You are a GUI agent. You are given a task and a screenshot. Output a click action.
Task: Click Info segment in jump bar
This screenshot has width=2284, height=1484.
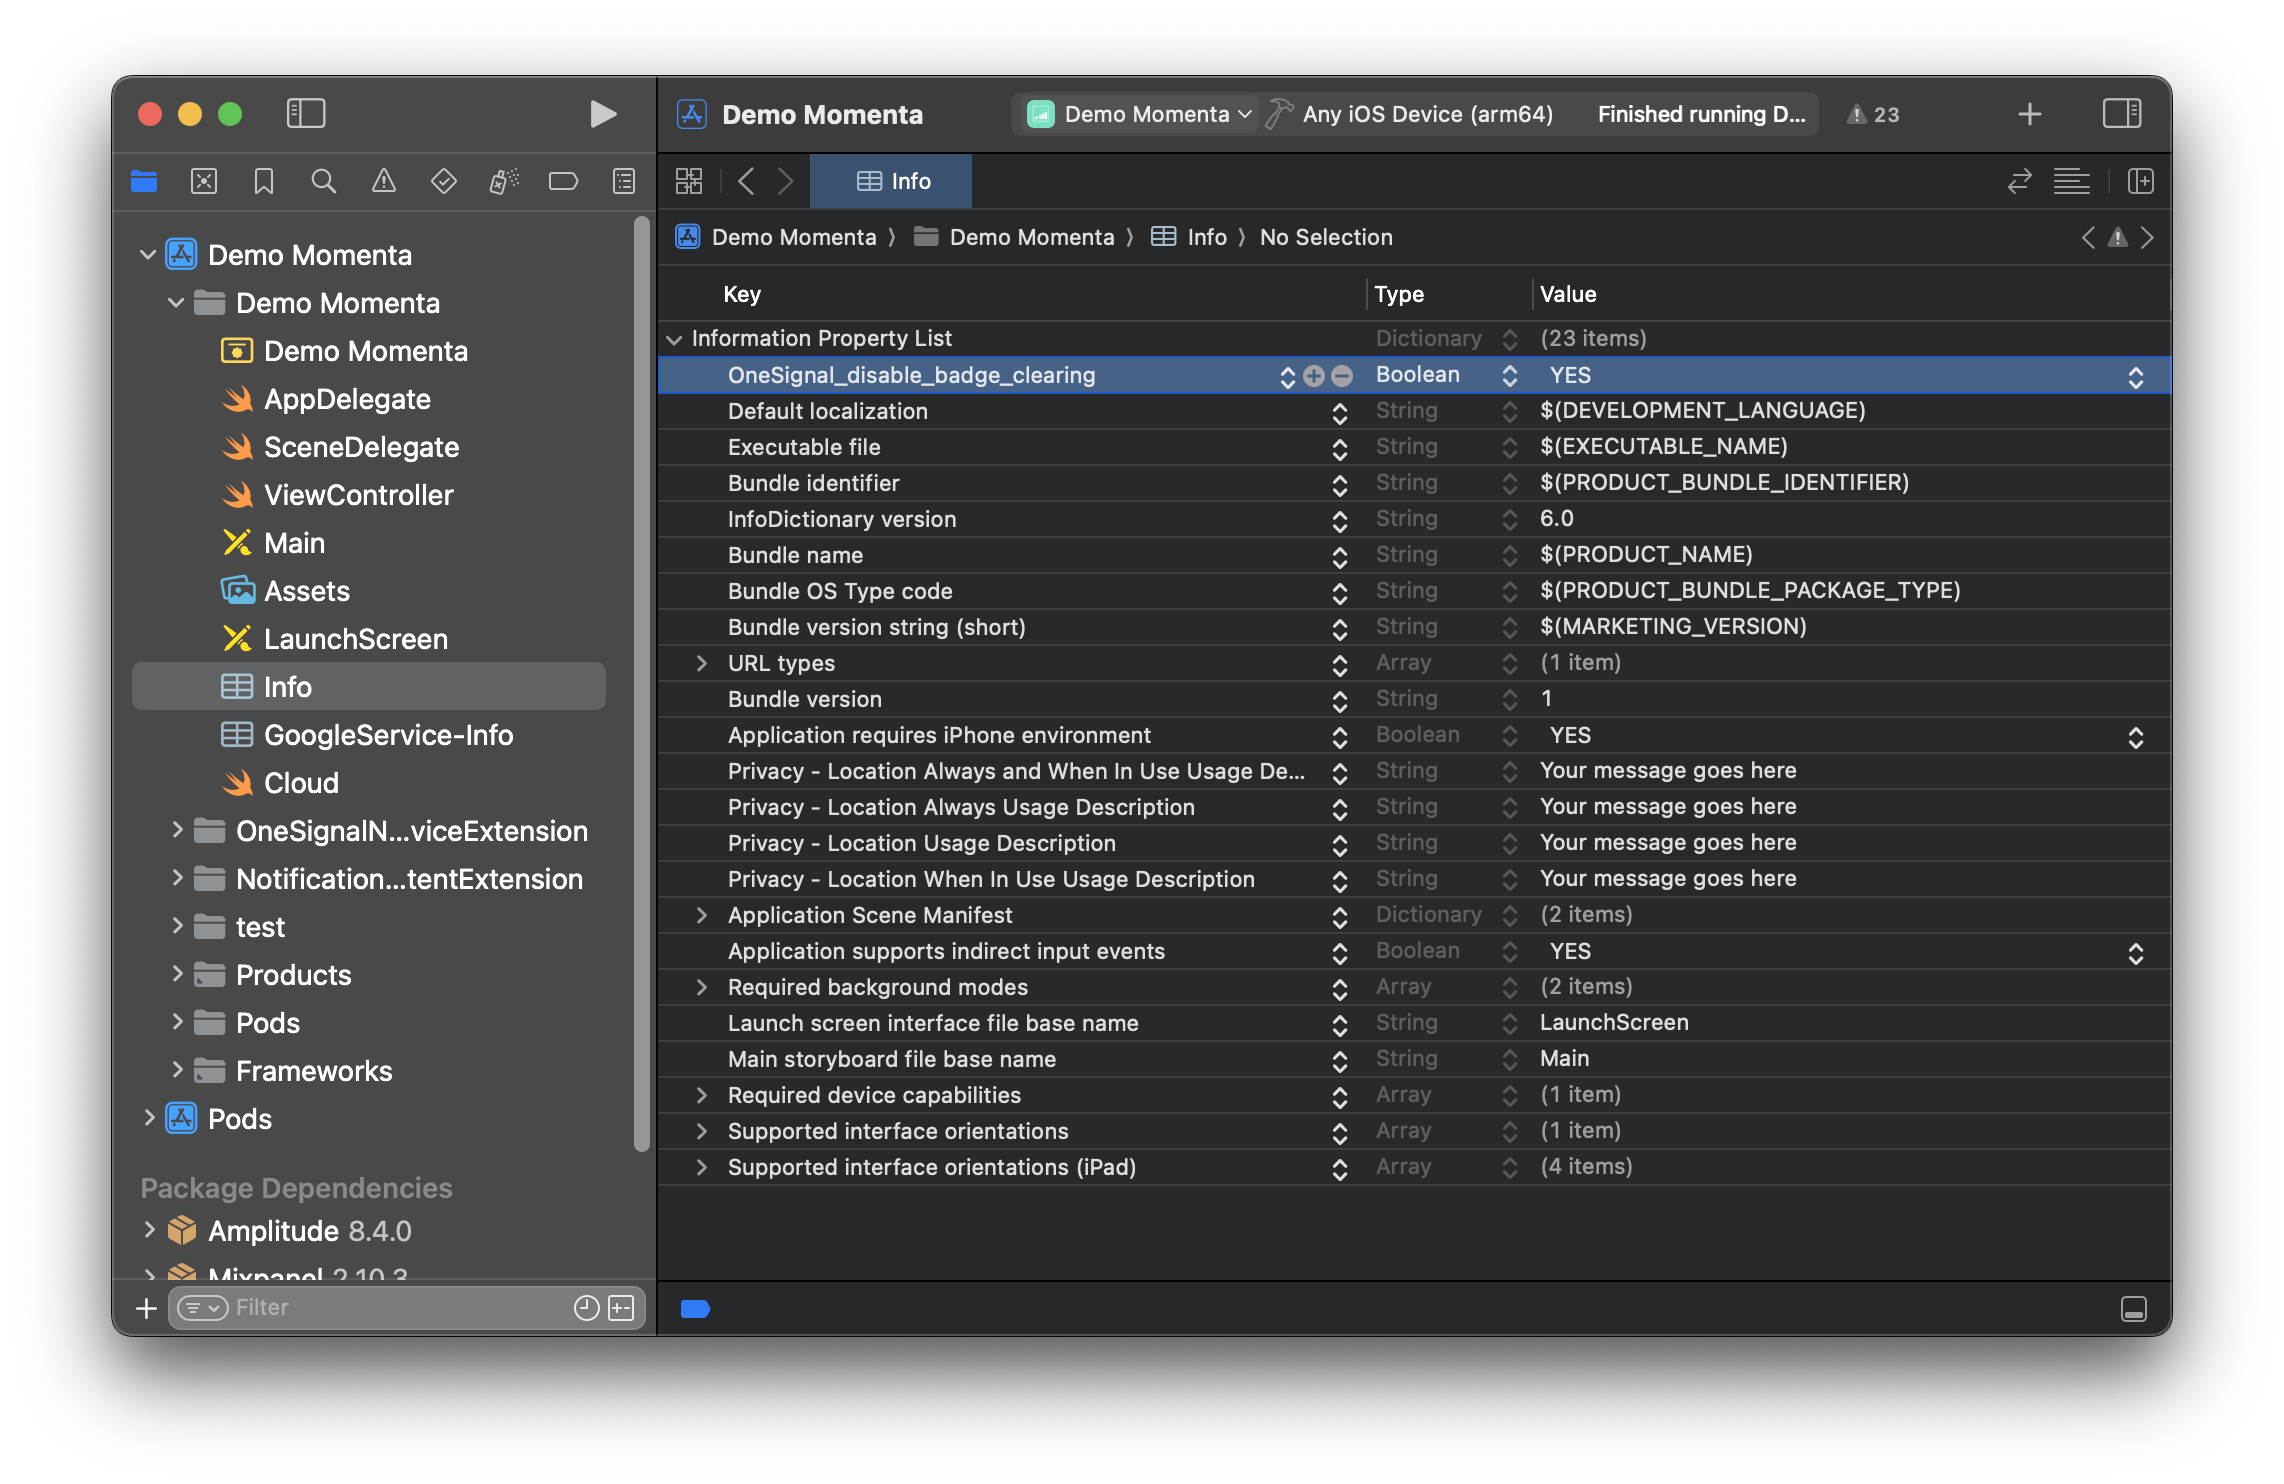pyautogui.click(x=1189, y=238)
